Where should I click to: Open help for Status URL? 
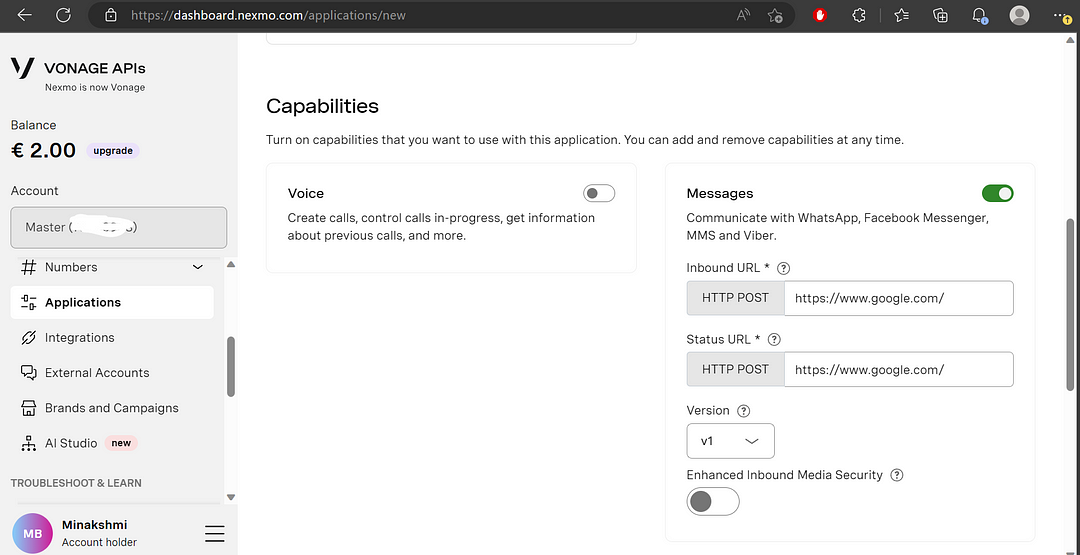774,339
